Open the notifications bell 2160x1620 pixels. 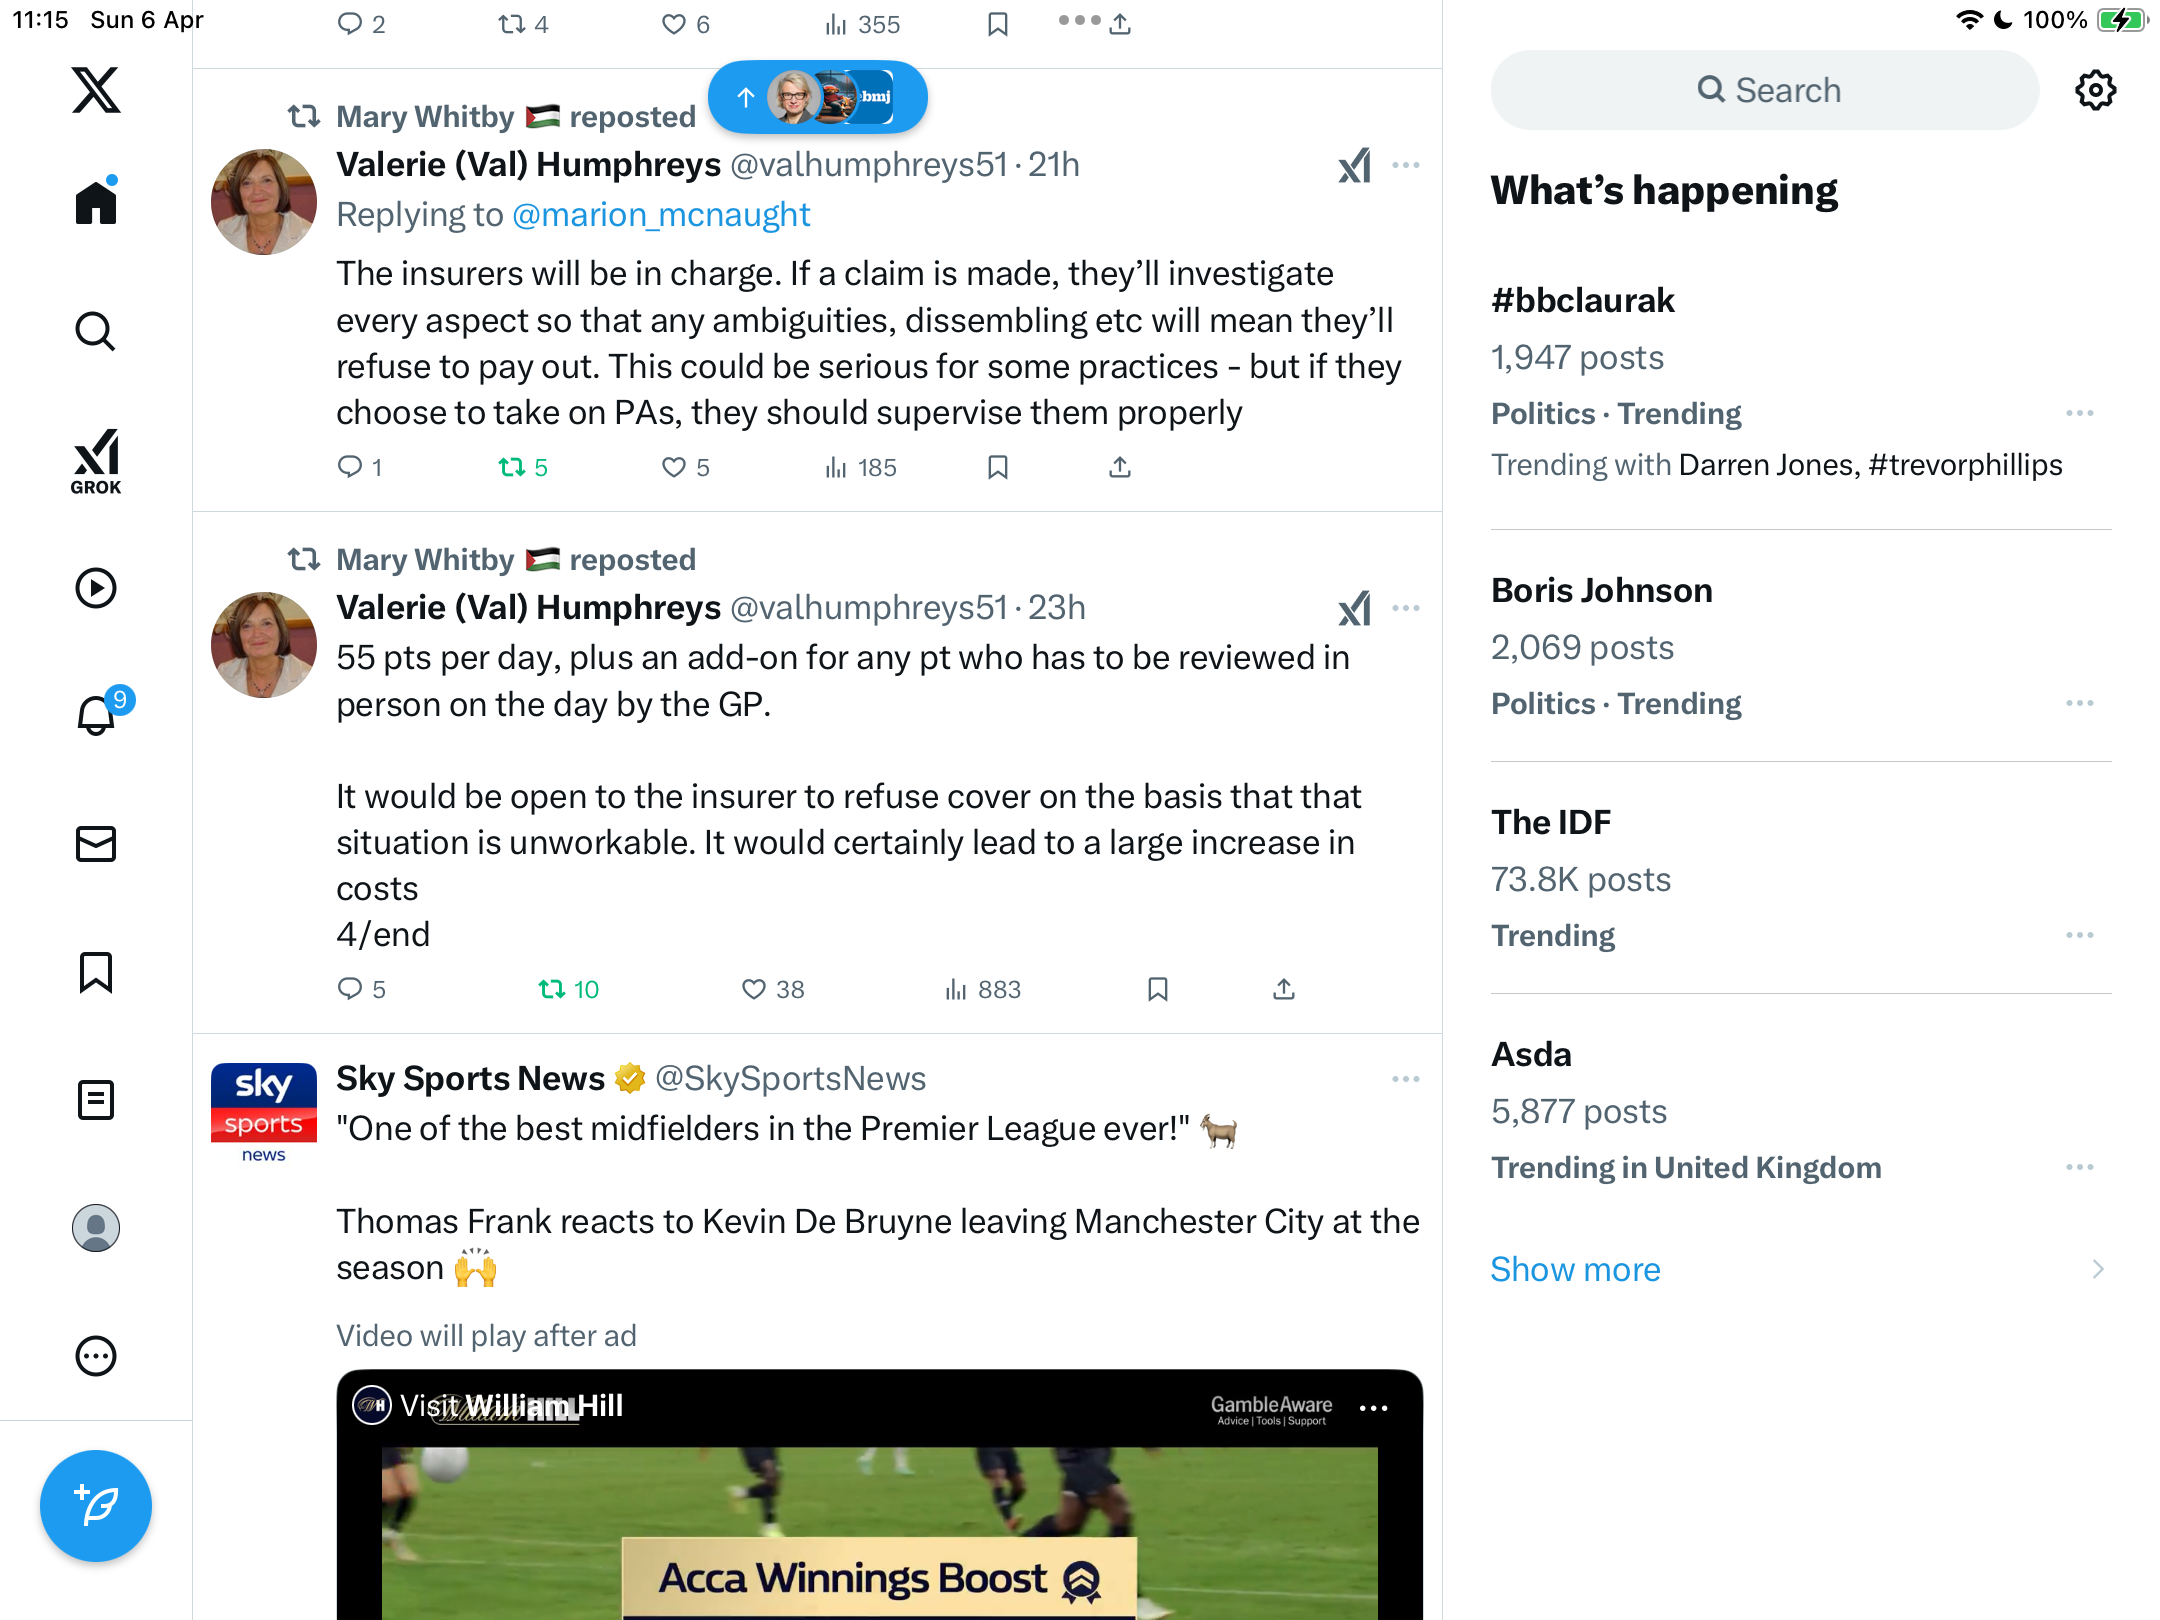[98, 715]
